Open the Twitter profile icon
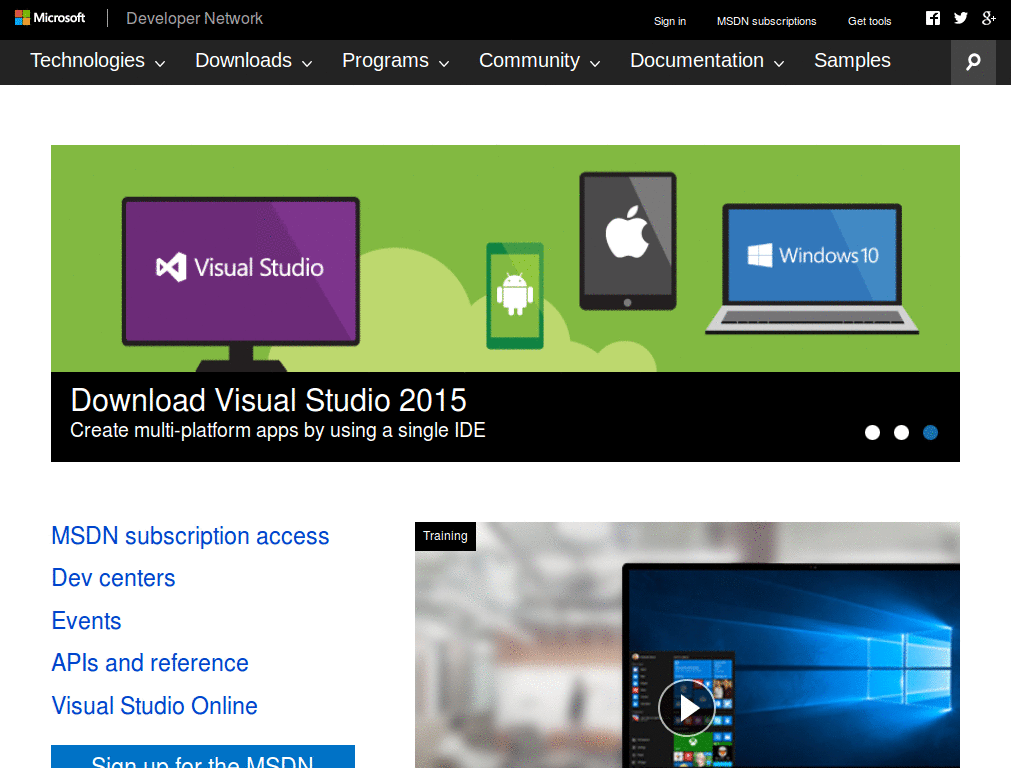This screenshot has height=768, width=1024. [x=960, y=17]
